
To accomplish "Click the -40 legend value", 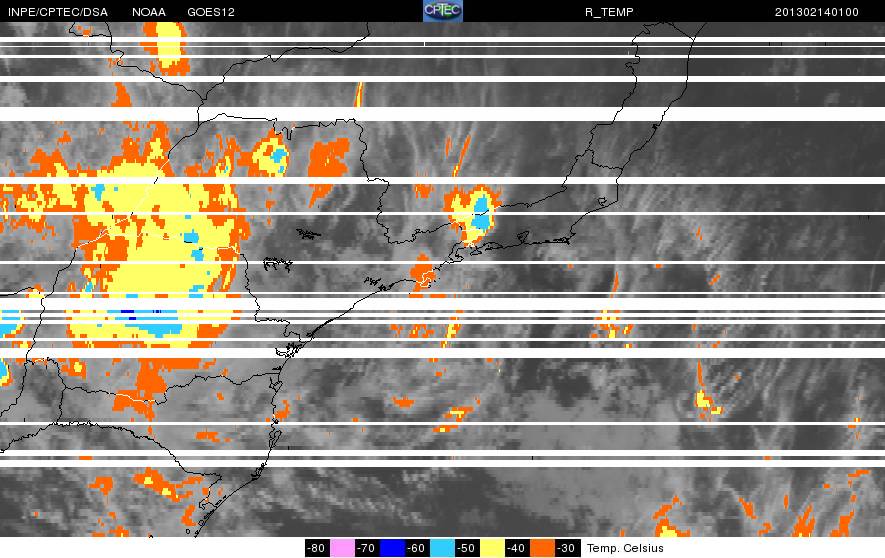I will (x=516, y=548).
